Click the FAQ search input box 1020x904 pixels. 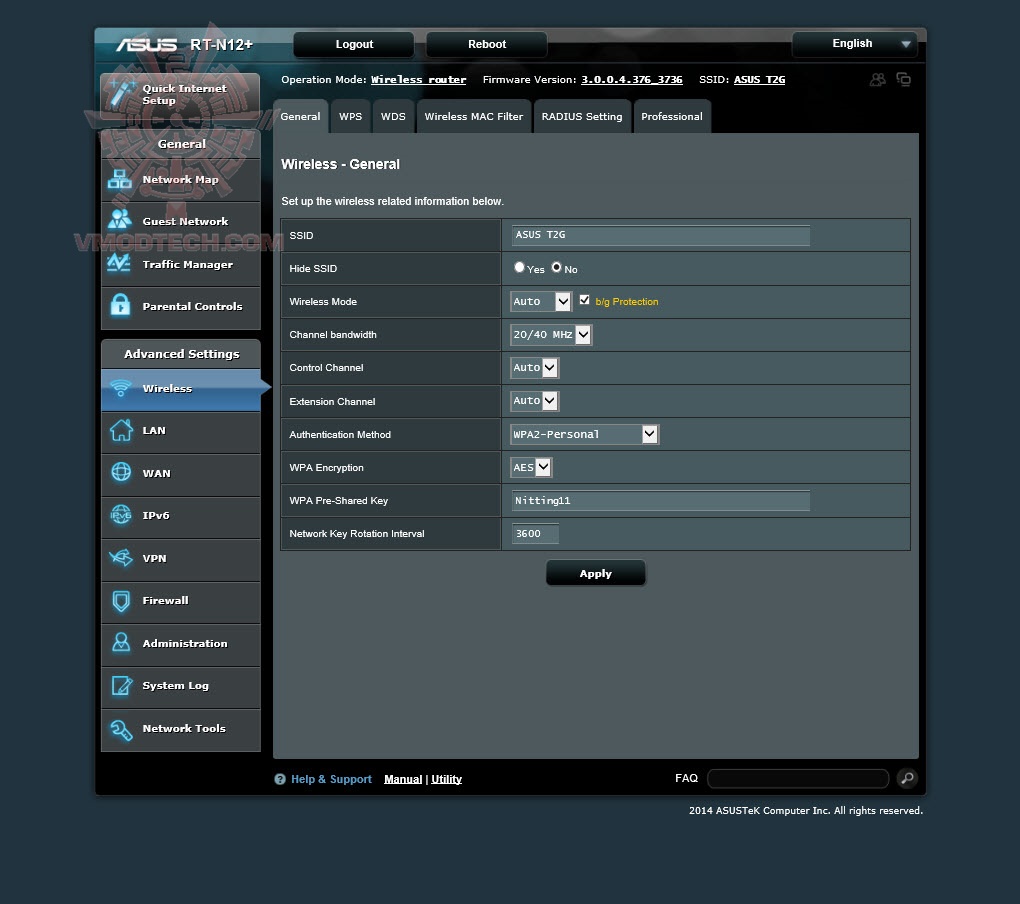tap(798, 778)
